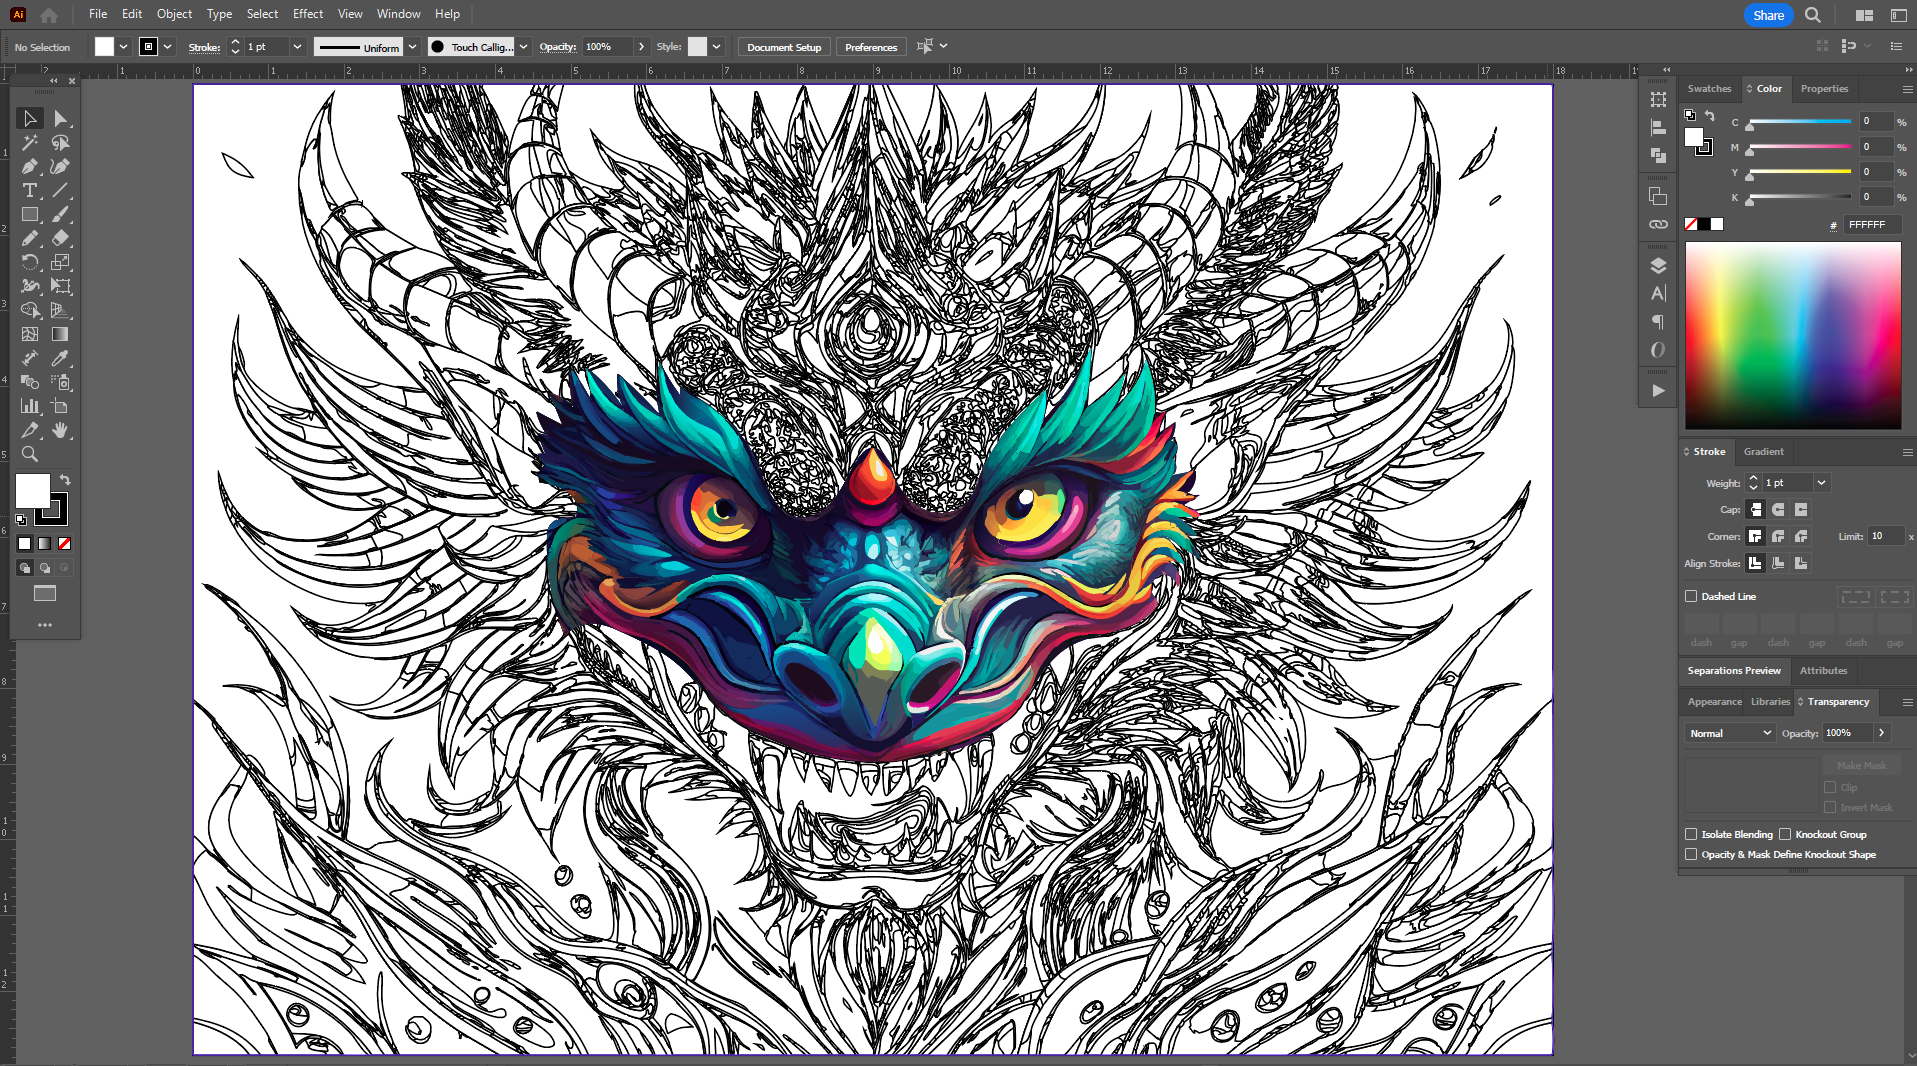Open the Uniform variable width profile dropdown
This screenshot has width=1917, height=1066.
tap(412, 47)
